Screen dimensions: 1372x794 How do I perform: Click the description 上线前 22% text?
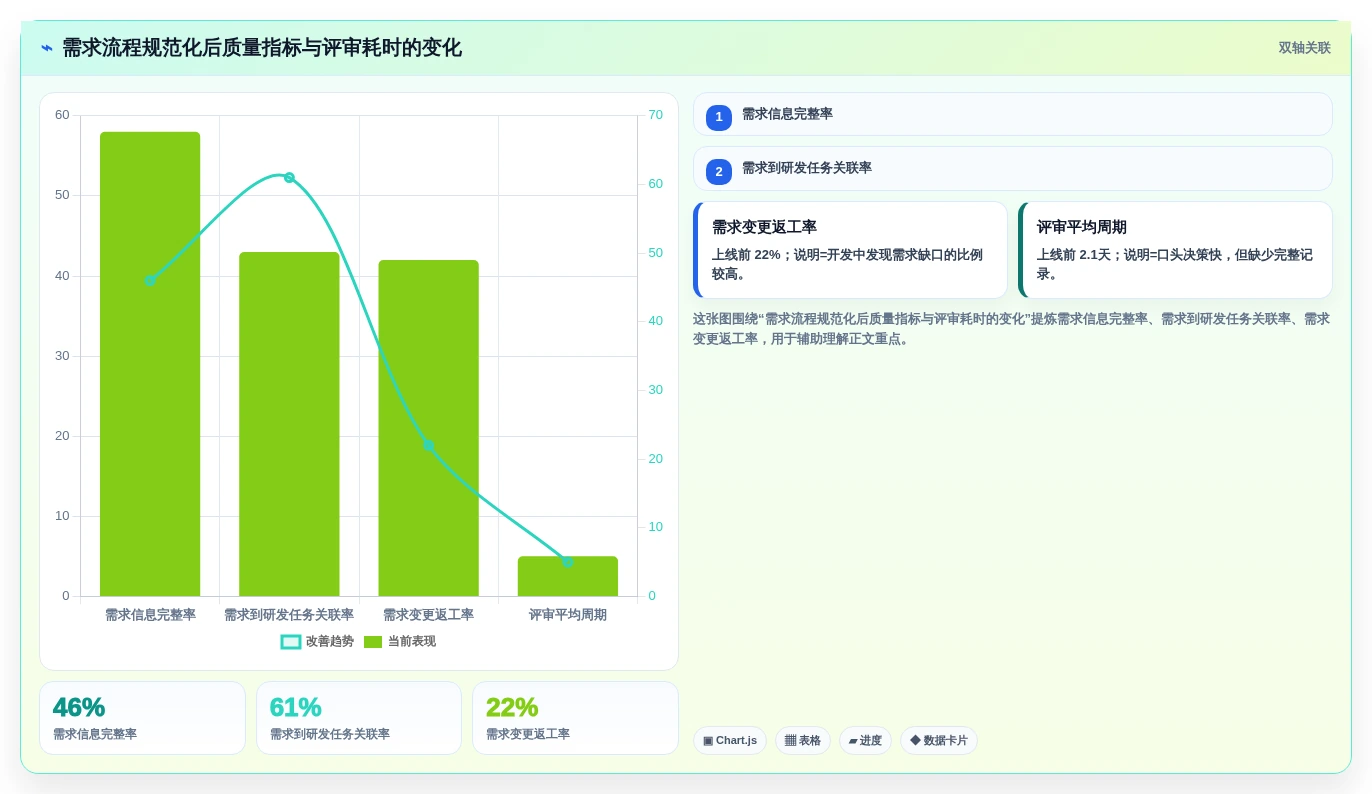(847, 264)
